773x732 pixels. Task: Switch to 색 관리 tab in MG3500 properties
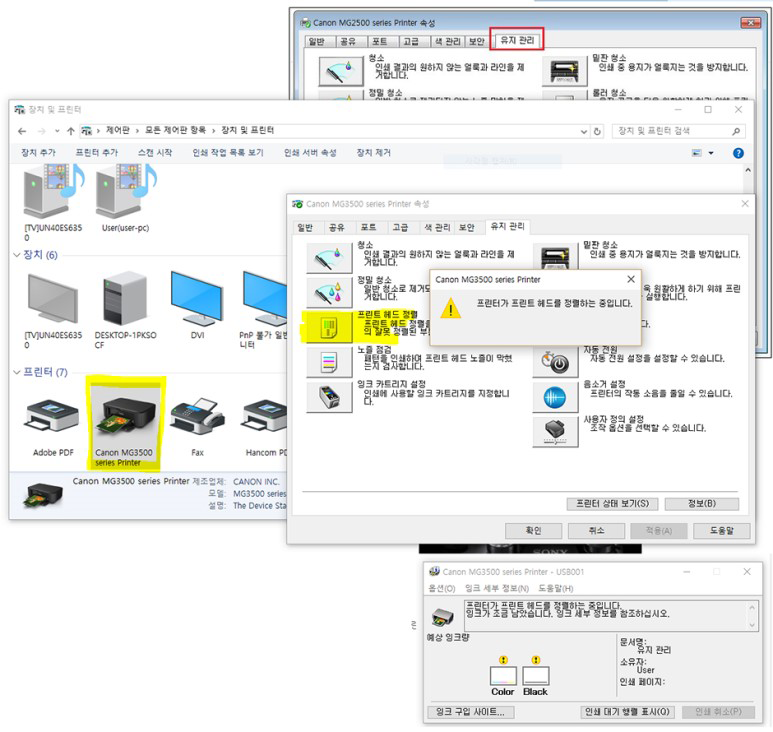pos(437,227)
